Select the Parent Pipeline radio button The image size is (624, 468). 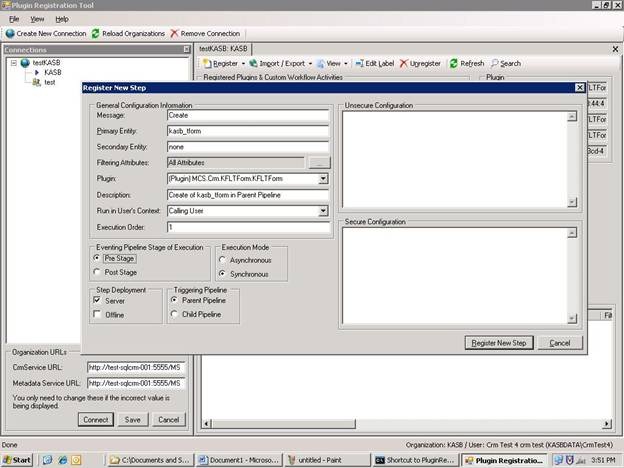coord(174,300)
